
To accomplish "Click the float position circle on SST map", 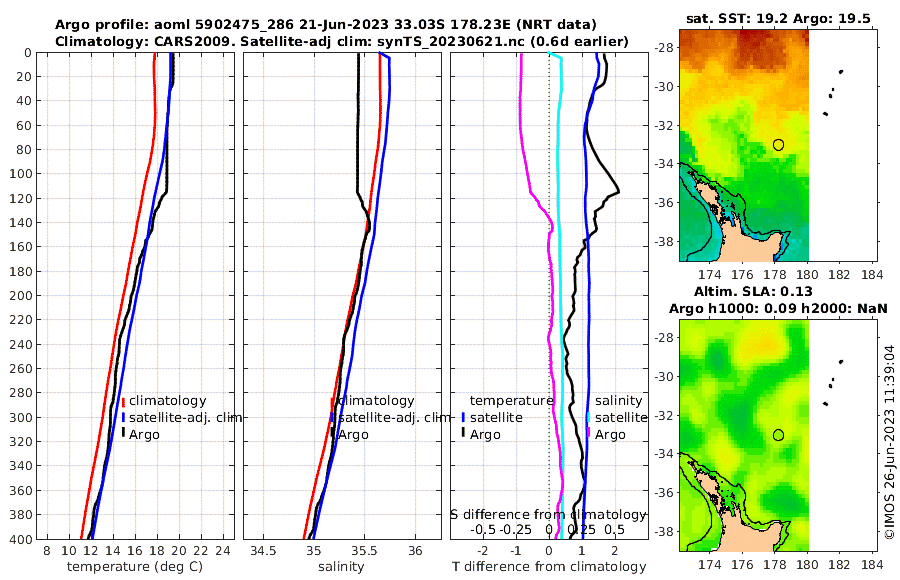I will pyautogui.click(x=778, y=145).
